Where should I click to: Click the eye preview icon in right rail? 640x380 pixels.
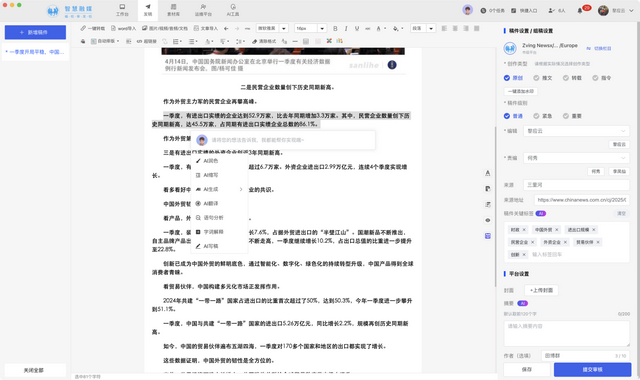pos(488,220)
